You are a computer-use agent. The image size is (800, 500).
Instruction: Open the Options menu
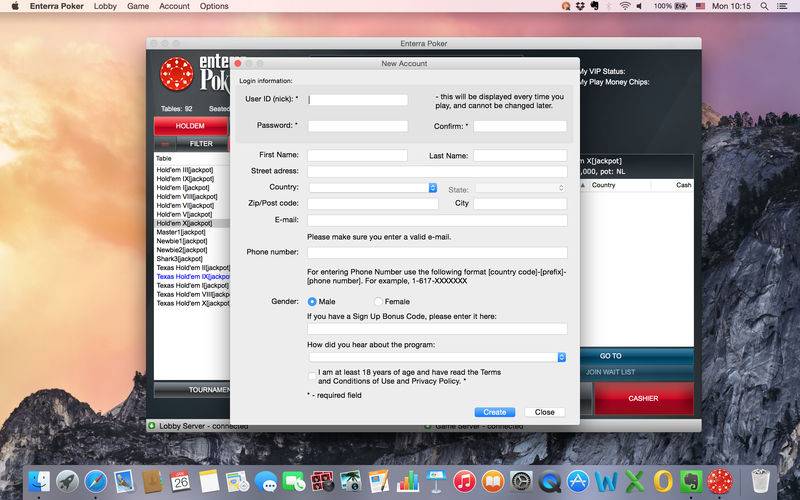(x=214, y=6)
